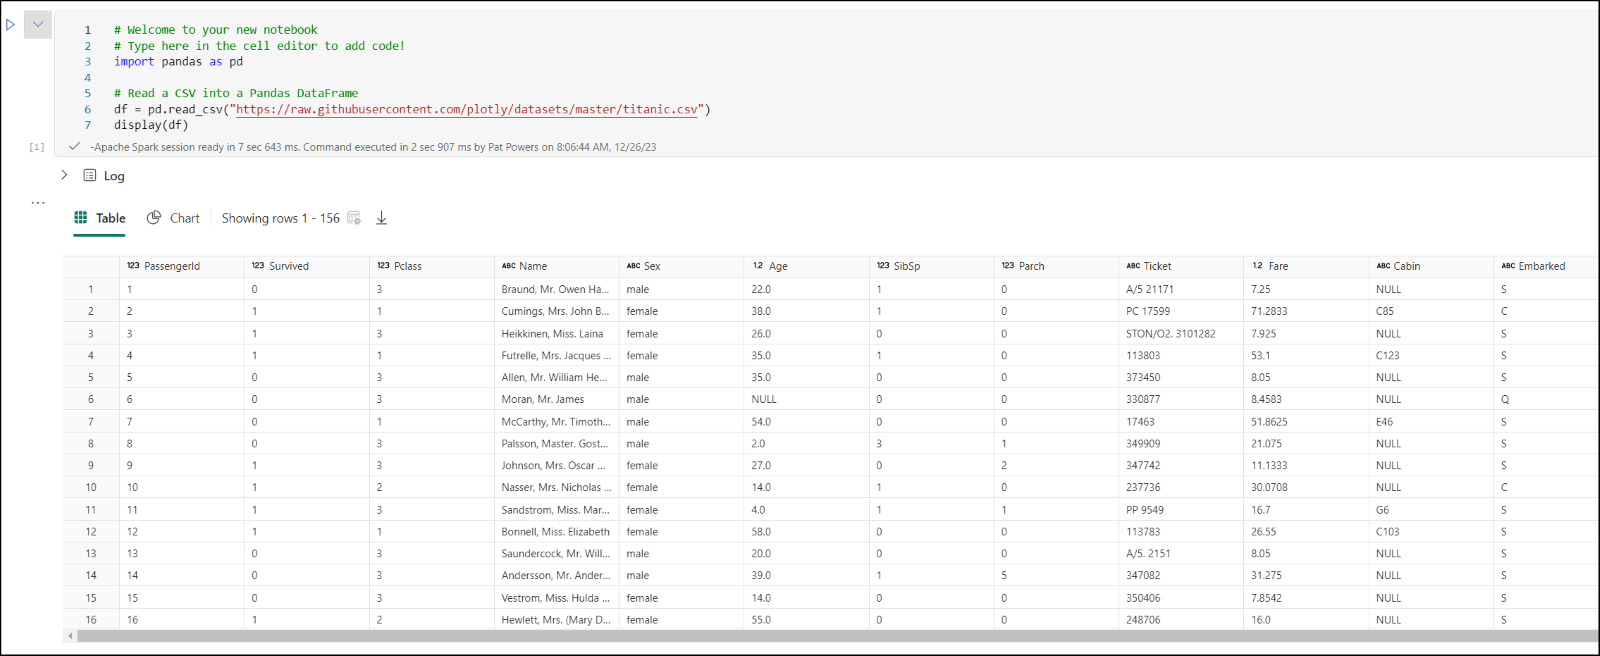Switch to the Table view tab
Viewport: 1600px width, 656px height.
(x=100, y=218)
